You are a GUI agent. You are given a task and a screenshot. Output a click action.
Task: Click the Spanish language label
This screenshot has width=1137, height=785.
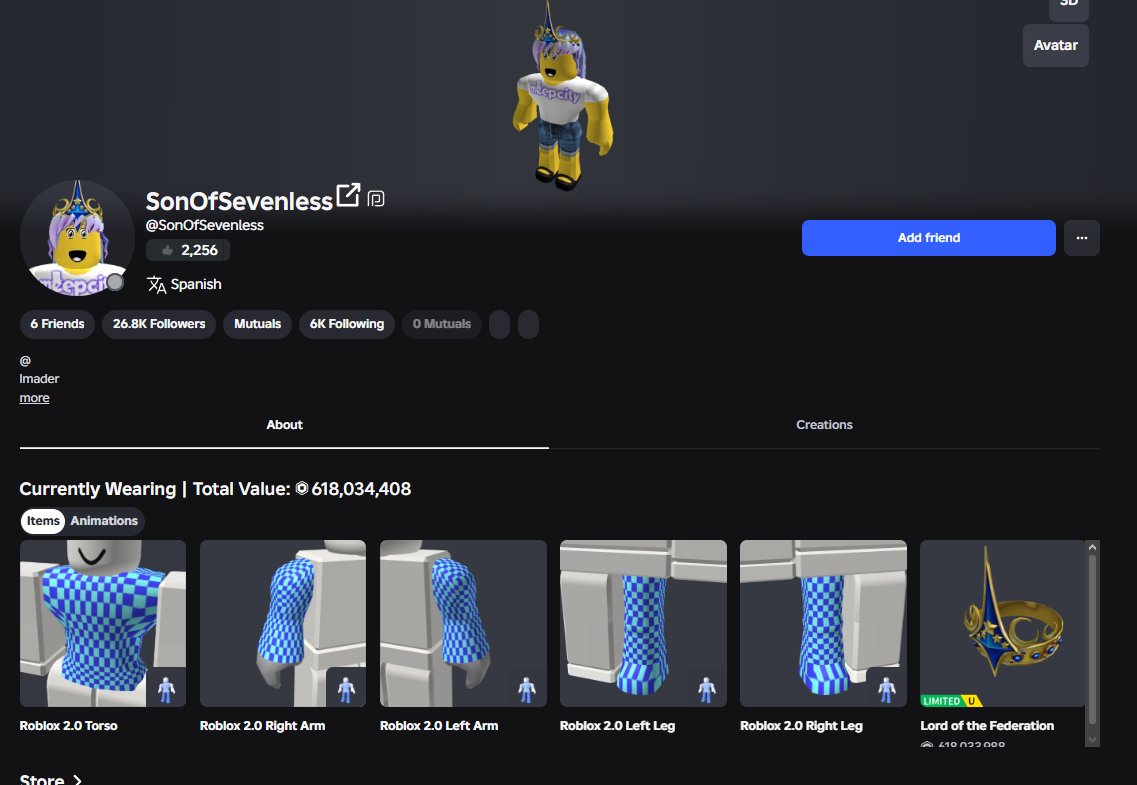[196, 284]
